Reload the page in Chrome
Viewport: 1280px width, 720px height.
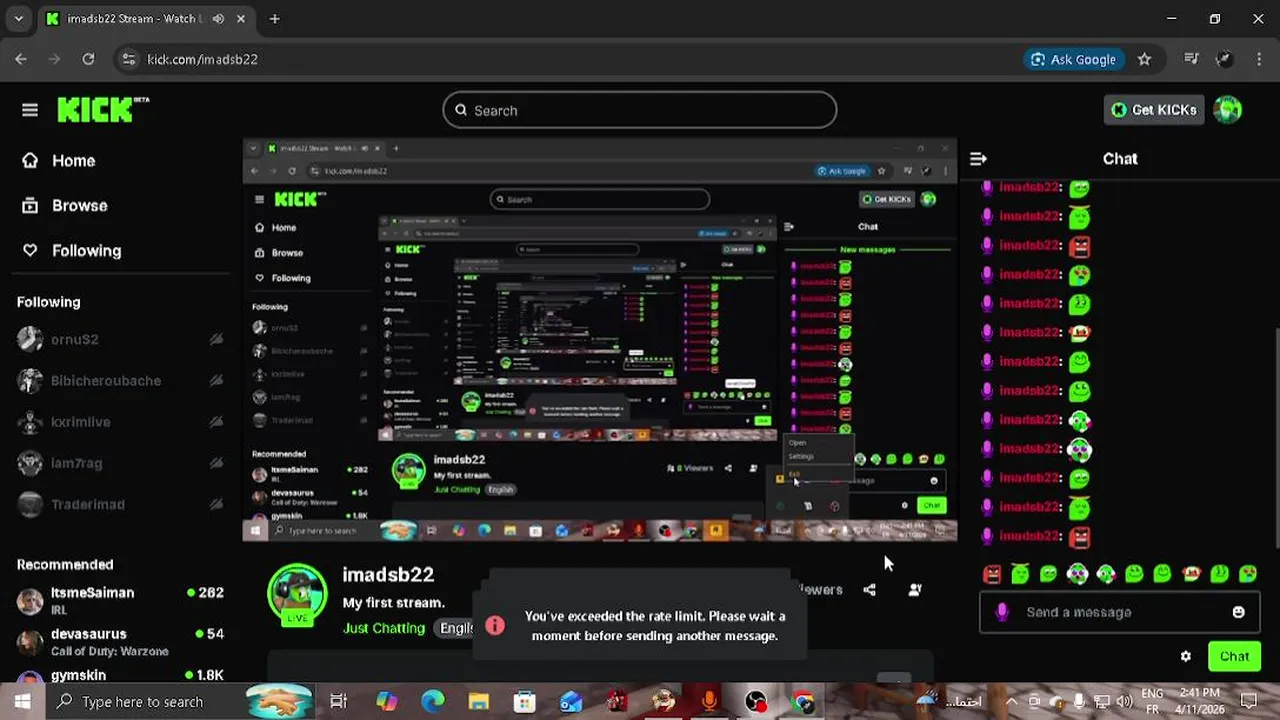[x=88, y=59]
